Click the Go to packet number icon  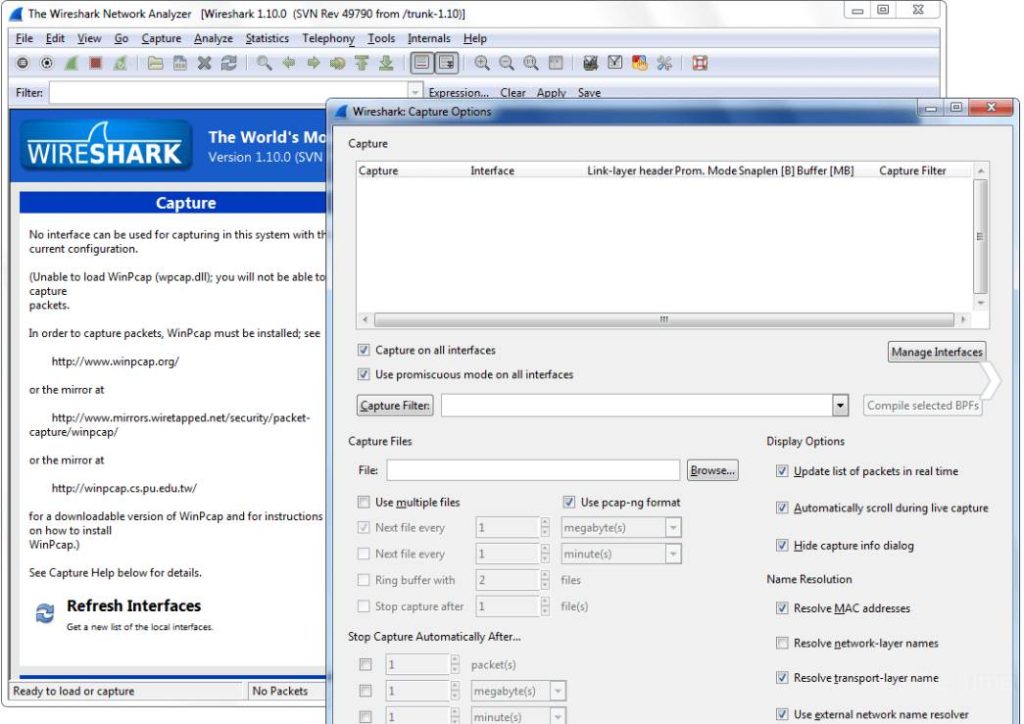coord(338,63)
